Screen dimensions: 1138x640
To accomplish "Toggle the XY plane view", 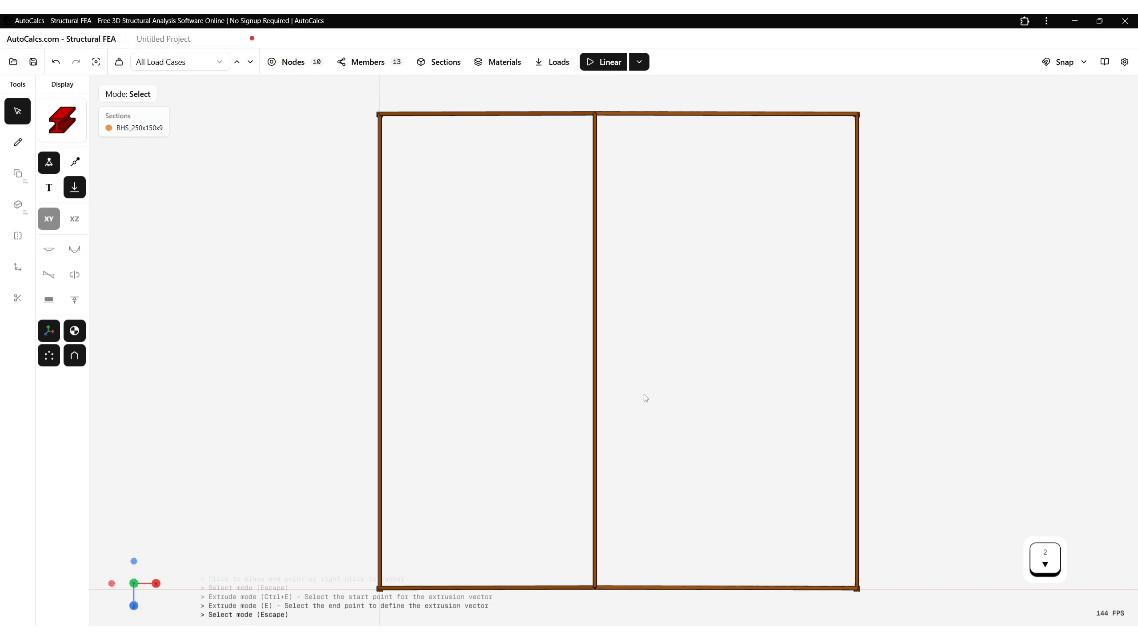I will point(49,219).
